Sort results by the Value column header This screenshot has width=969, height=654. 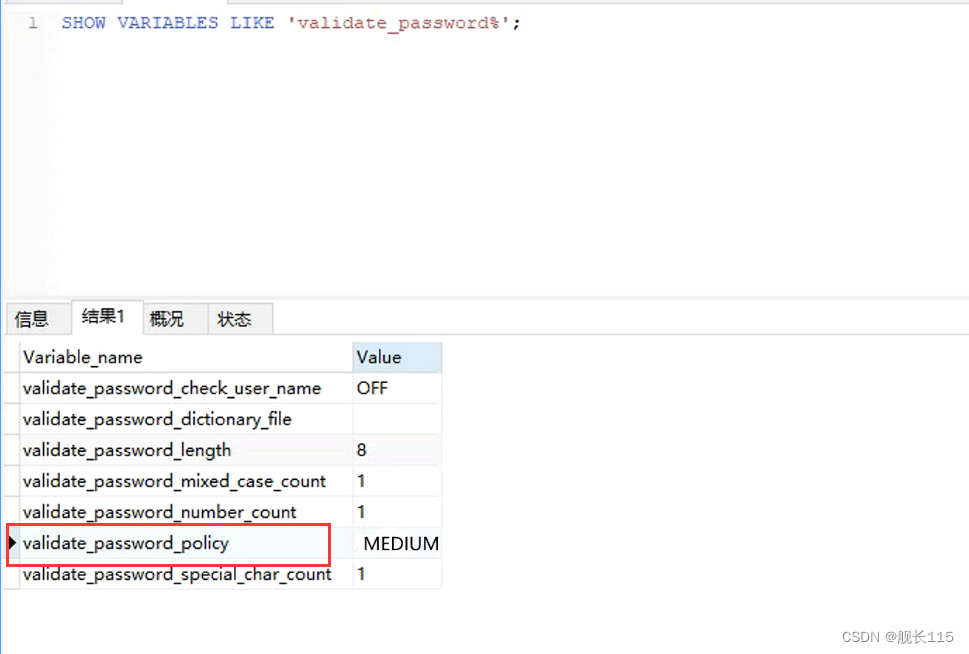pos(378,357)
